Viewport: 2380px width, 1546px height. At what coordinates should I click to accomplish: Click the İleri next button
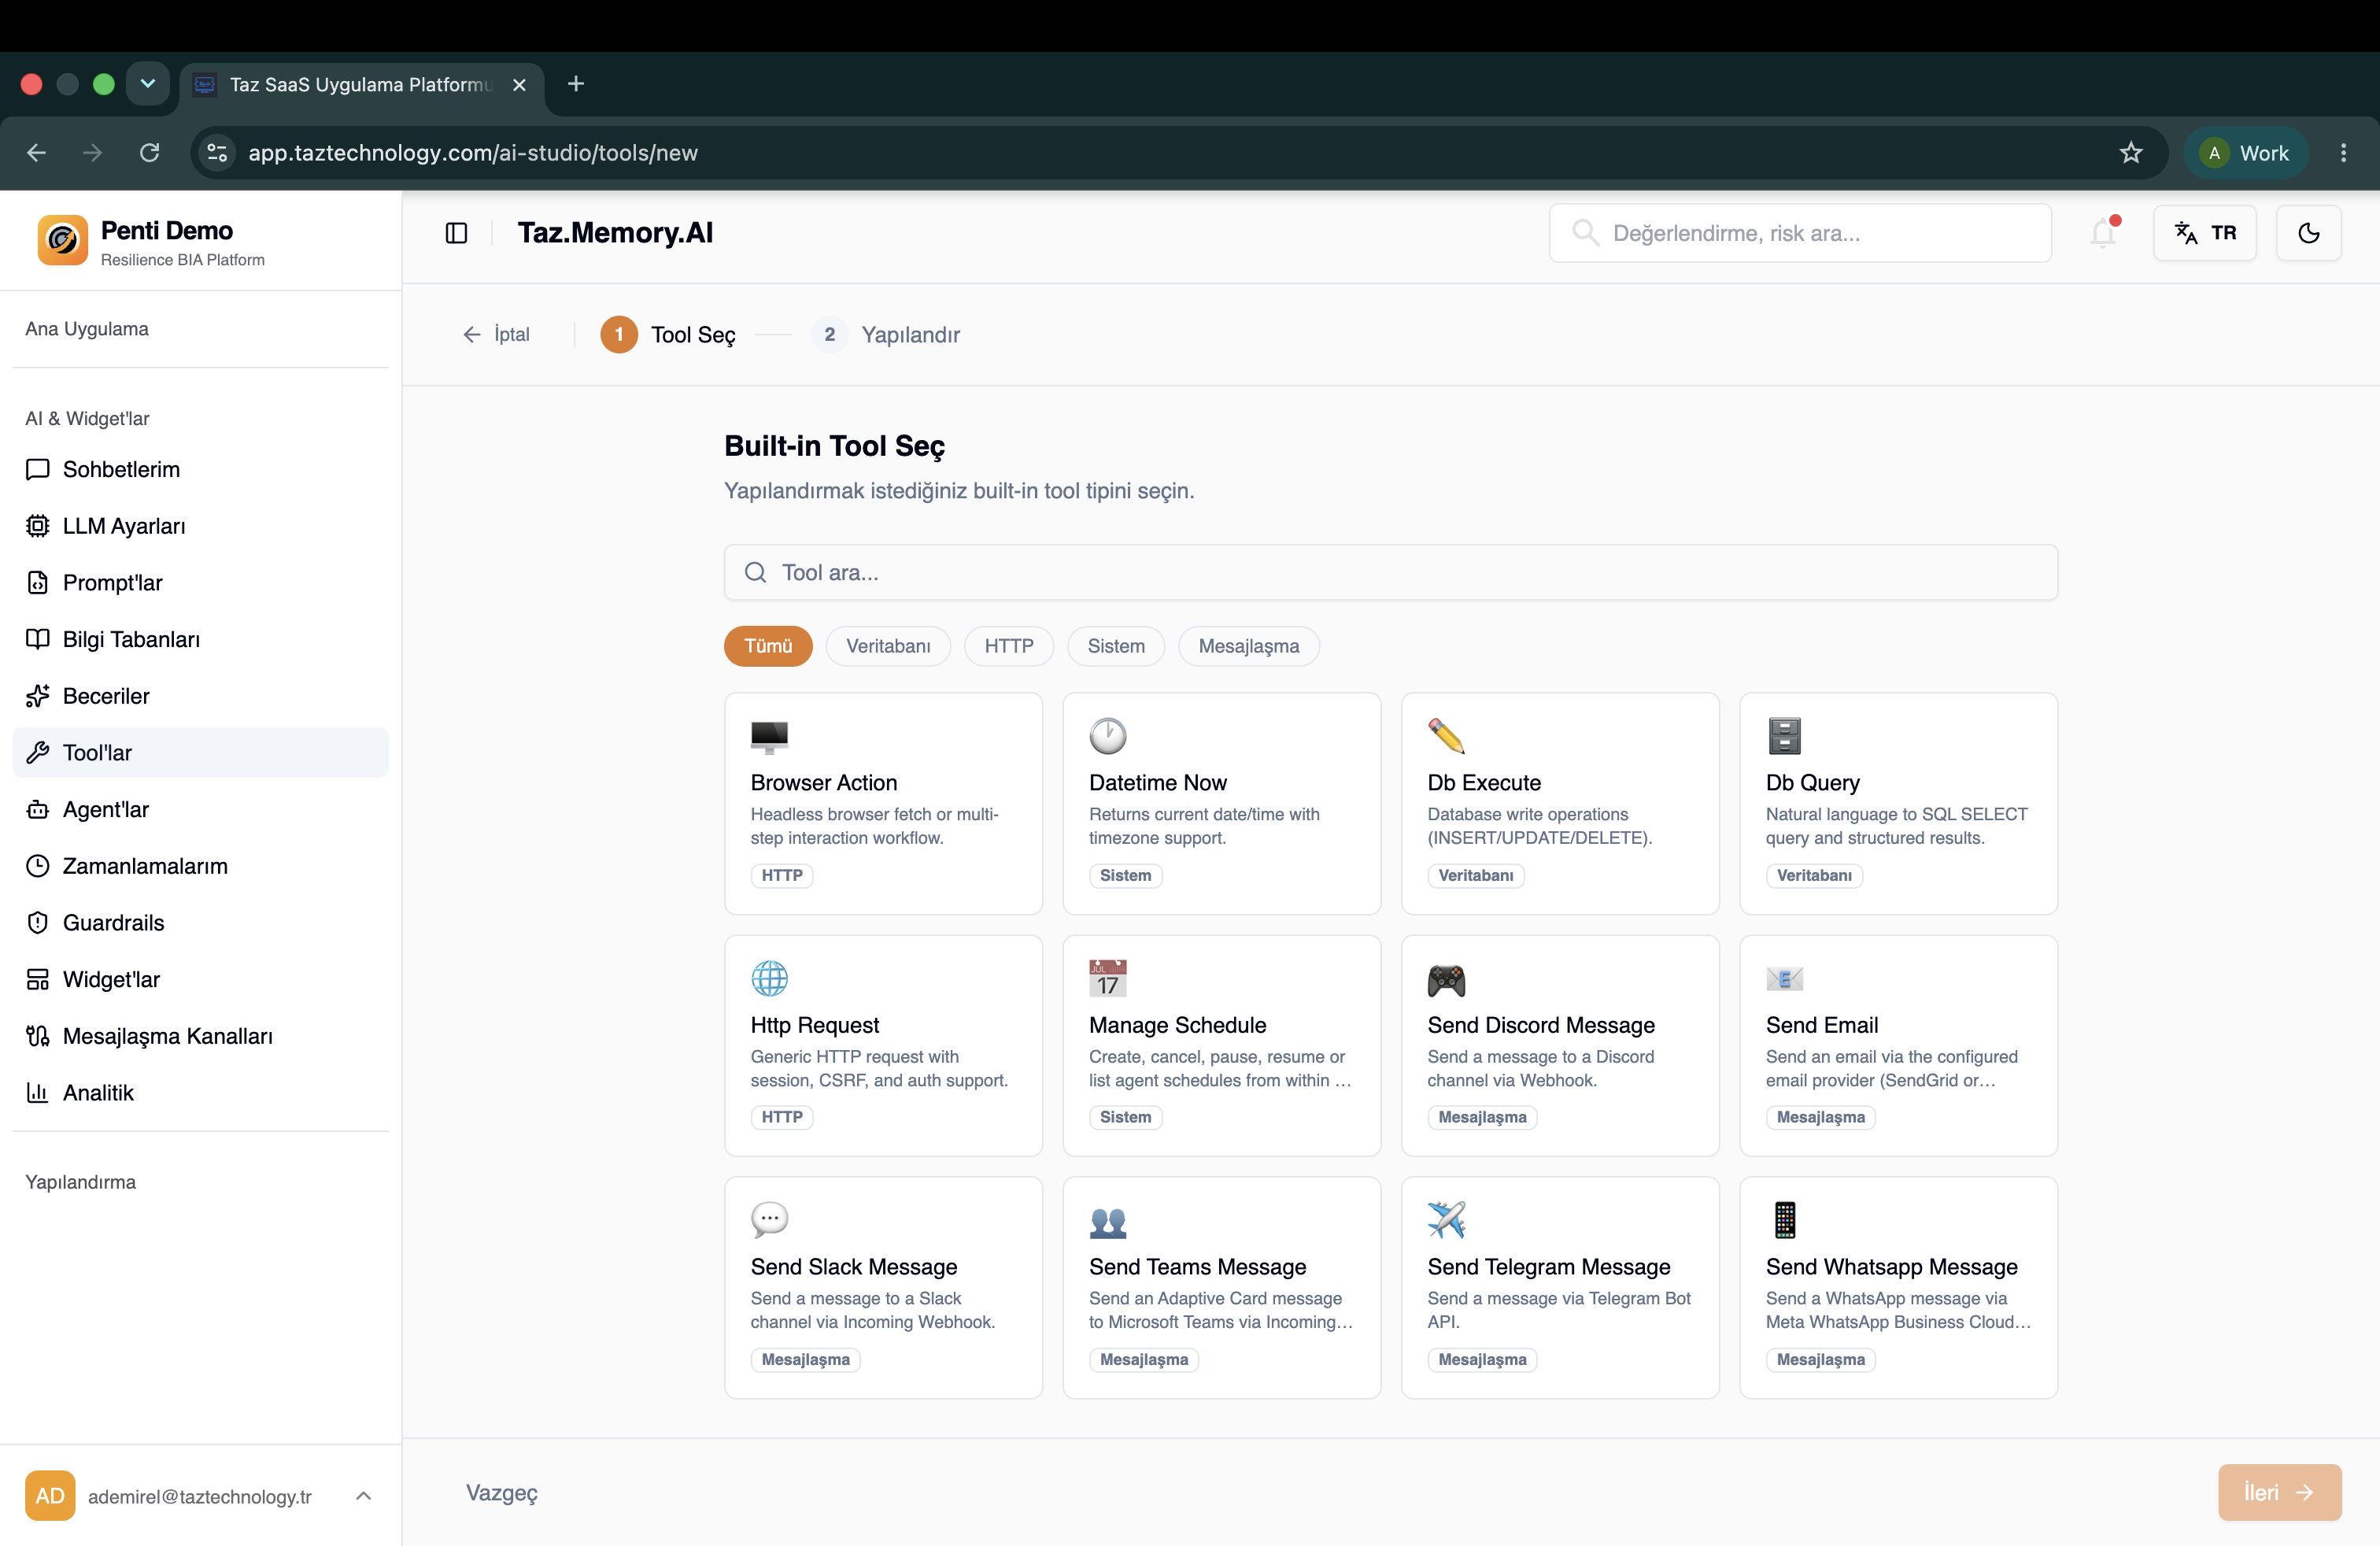2279,1493
